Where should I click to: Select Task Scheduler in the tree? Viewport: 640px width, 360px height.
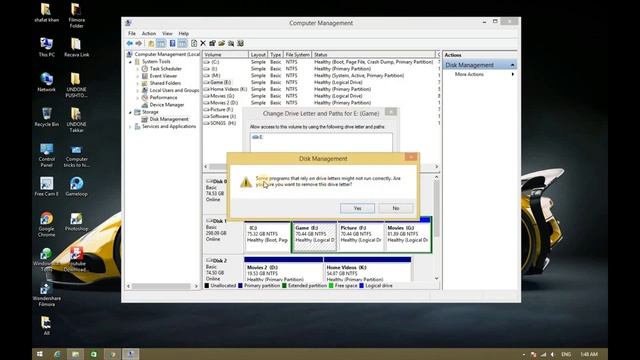coord(165,69)
